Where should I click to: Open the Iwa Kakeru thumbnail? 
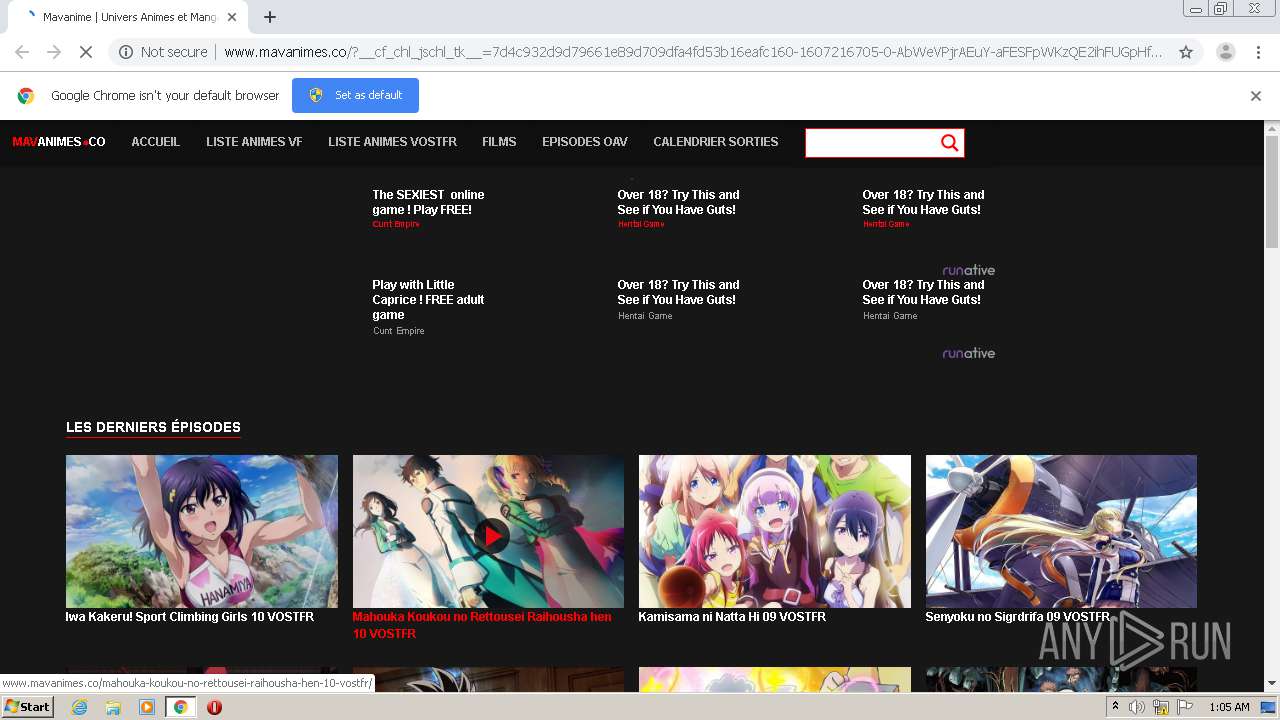[202, 531]
